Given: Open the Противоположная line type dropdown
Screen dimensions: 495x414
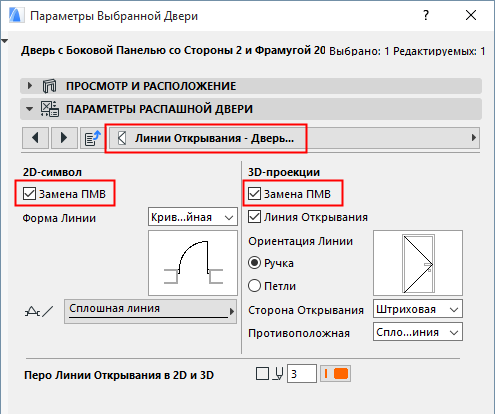Looking at the screenshot, I should pyautogui.click(x=418, y=332).
